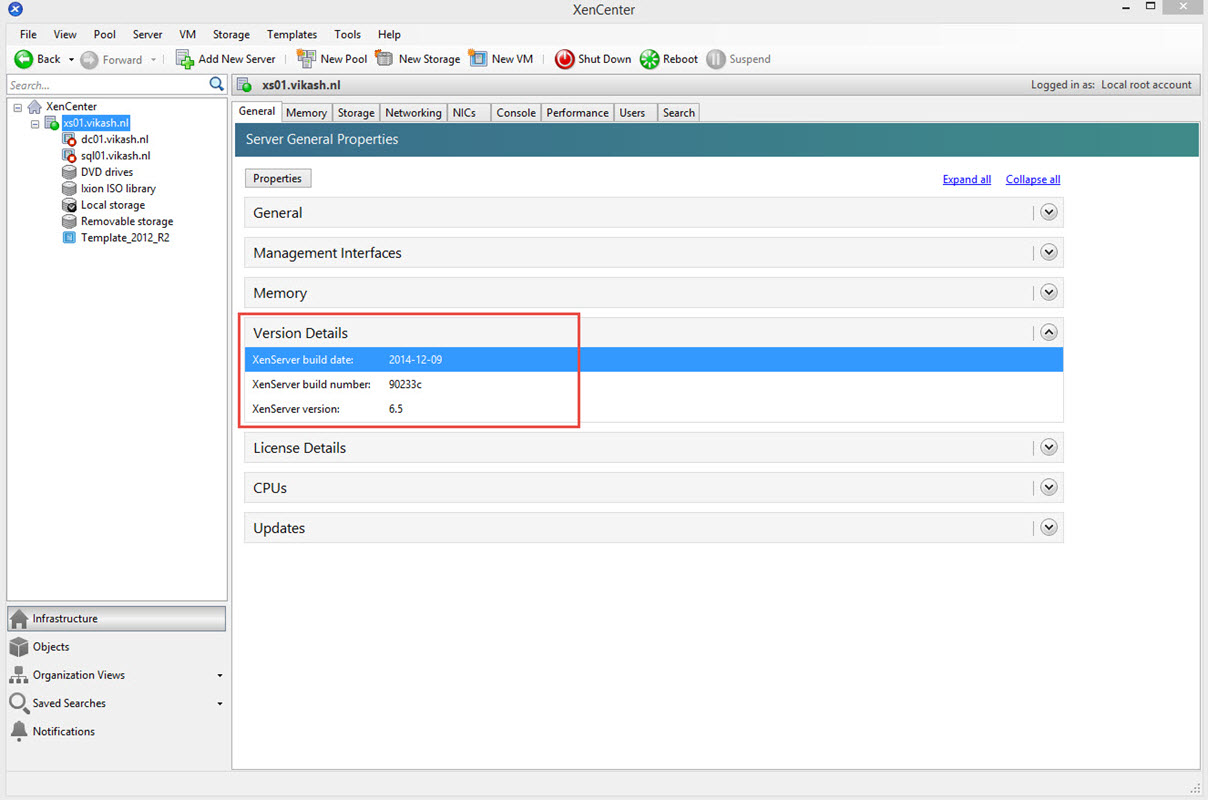Open the Help menu
The height and width of the screenshot is (800, 1208).
tap(389, 34)
